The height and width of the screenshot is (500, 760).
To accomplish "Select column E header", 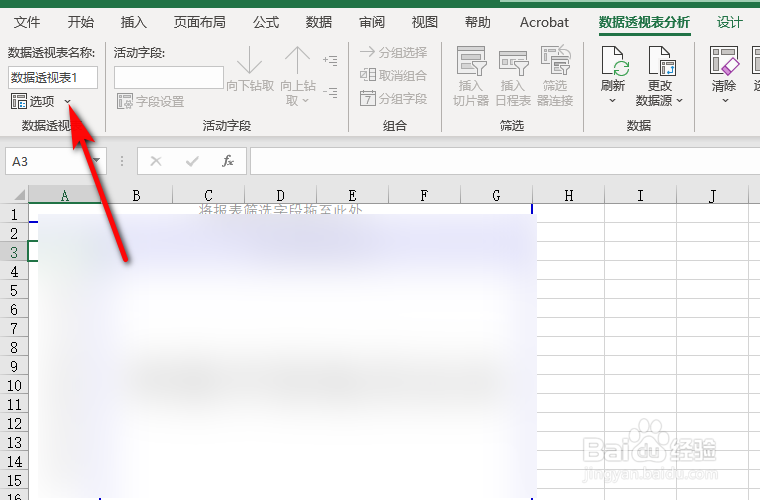I will [352, 195].
